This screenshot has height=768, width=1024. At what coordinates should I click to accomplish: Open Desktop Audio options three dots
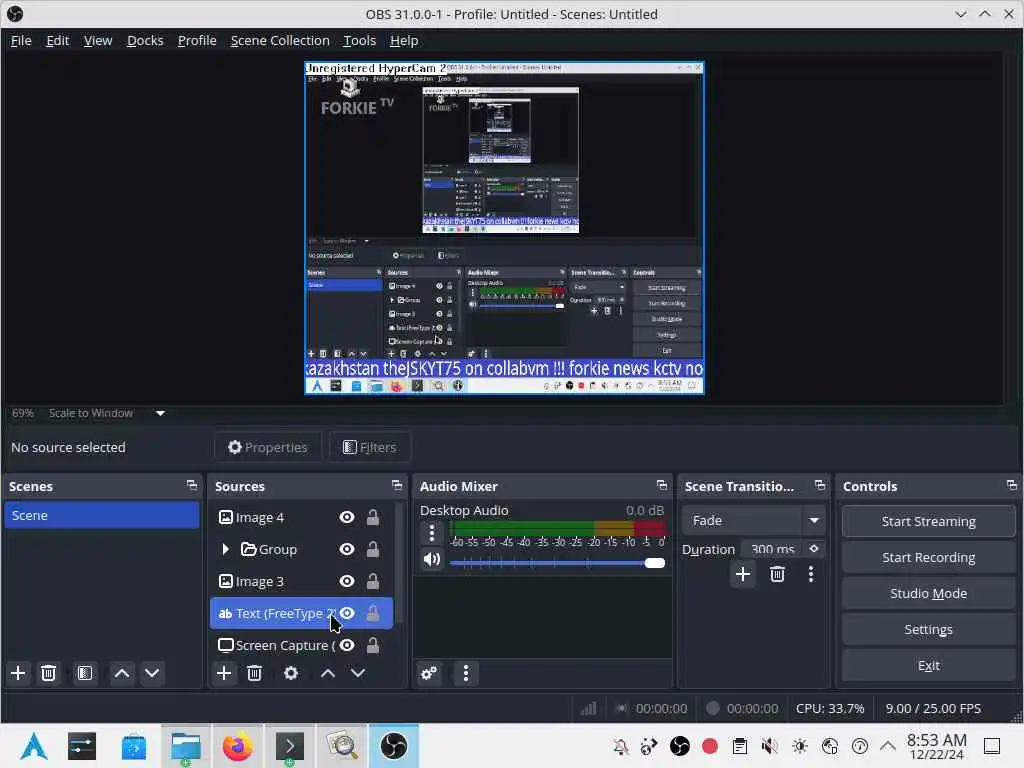pyautogui.click(x=432, y=534)
